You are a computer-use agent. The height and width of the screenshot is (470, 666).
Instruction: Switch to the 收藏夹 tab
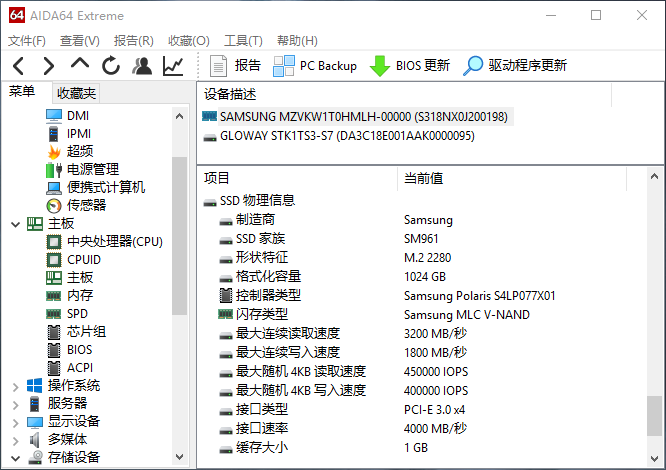(x=77, y=93)
